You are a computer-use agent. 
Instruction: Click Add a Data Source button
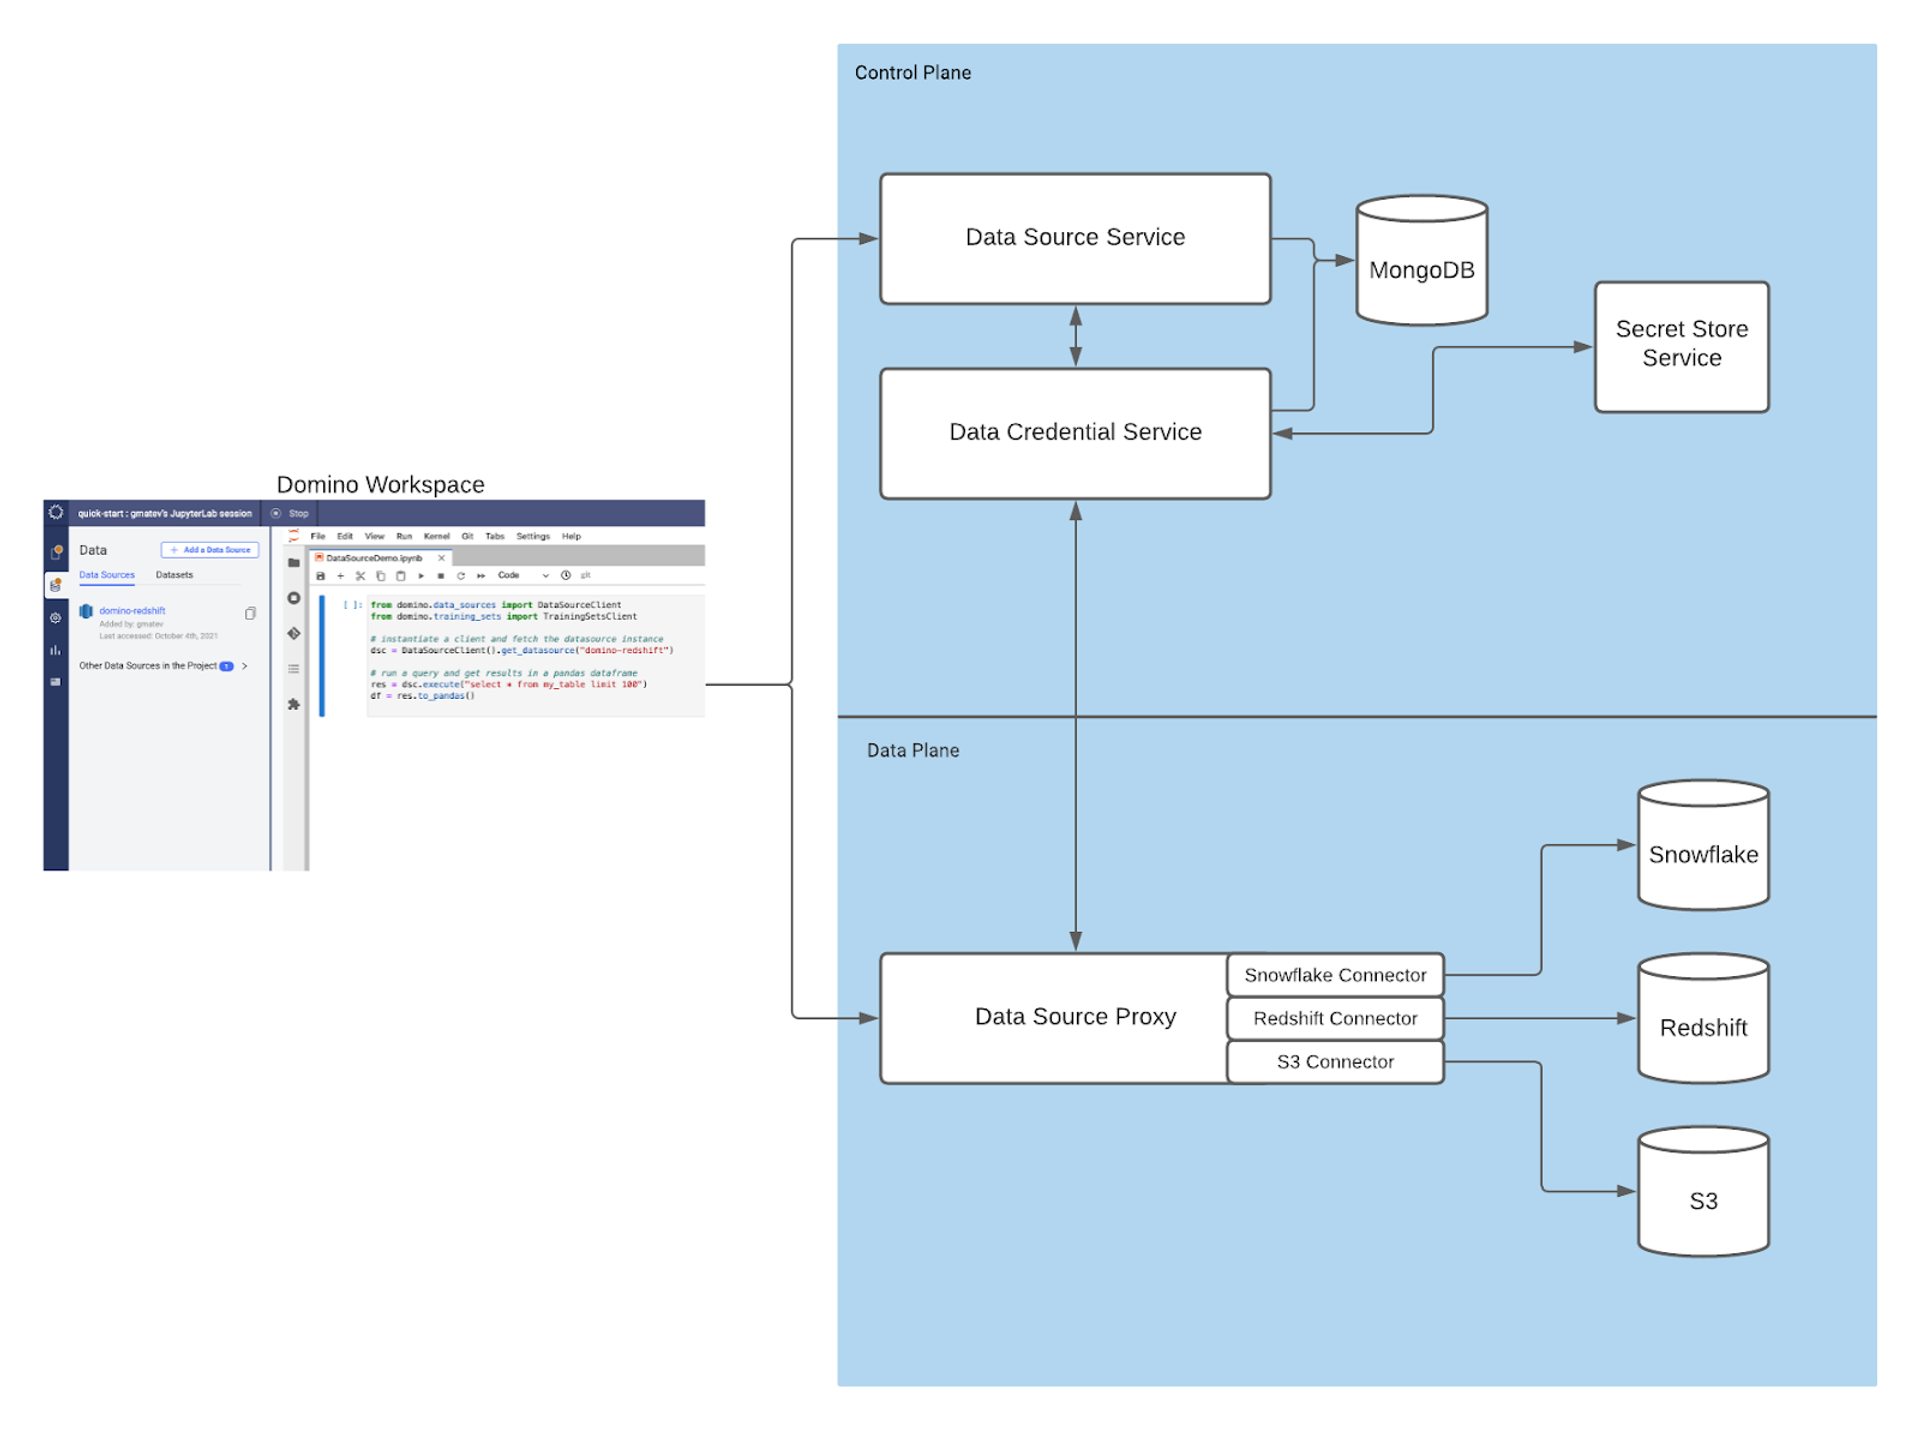pos(210,550)
